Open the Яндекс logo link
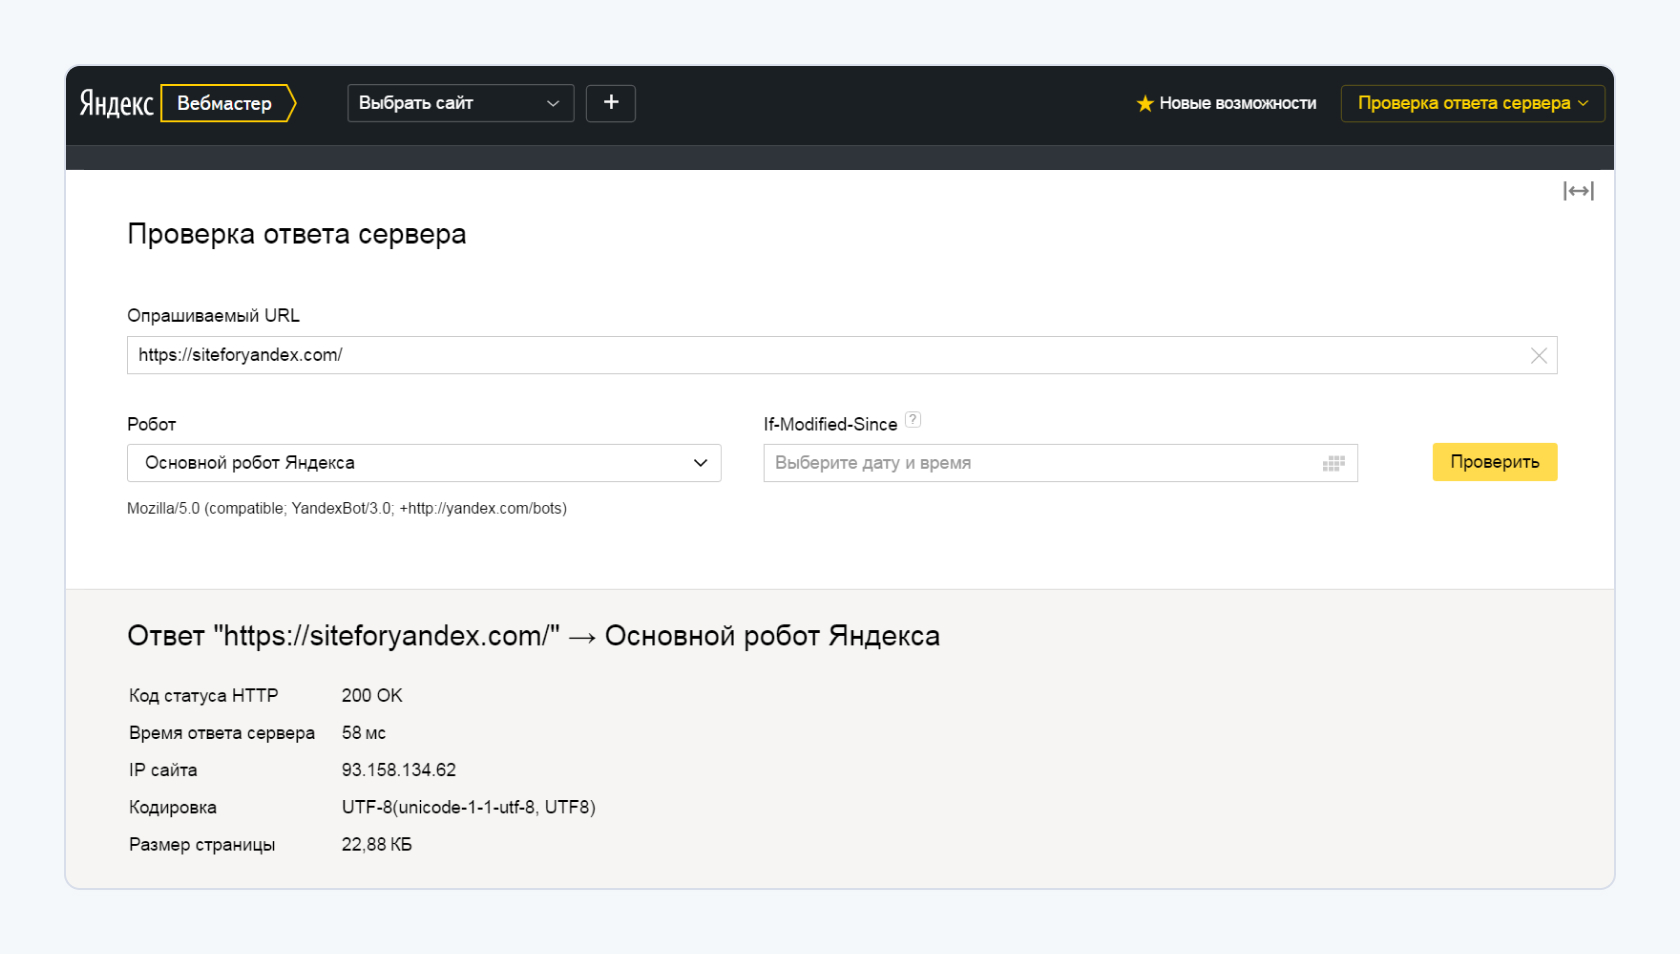 [x=116, y=104]
